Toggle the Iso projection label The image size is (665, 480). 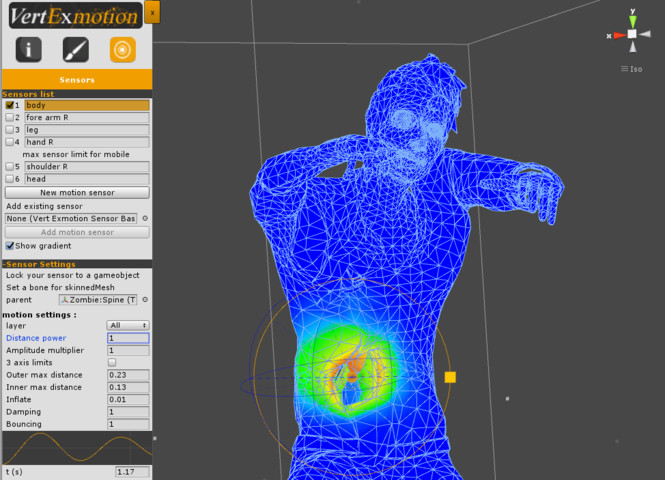click(631, 69)
